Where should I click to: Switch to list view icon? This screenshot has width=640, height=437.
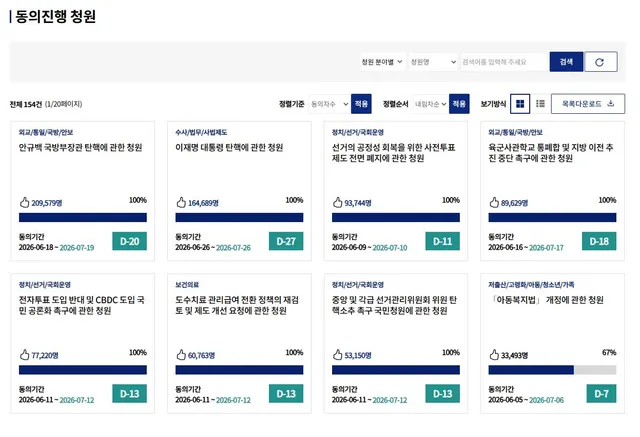pyautogui.click(x=540, y=104)
